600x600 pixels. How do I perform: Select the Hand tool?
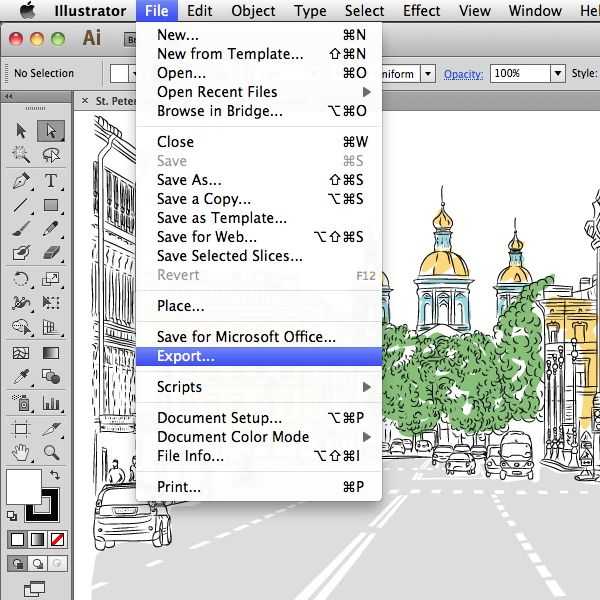(21, 453)
